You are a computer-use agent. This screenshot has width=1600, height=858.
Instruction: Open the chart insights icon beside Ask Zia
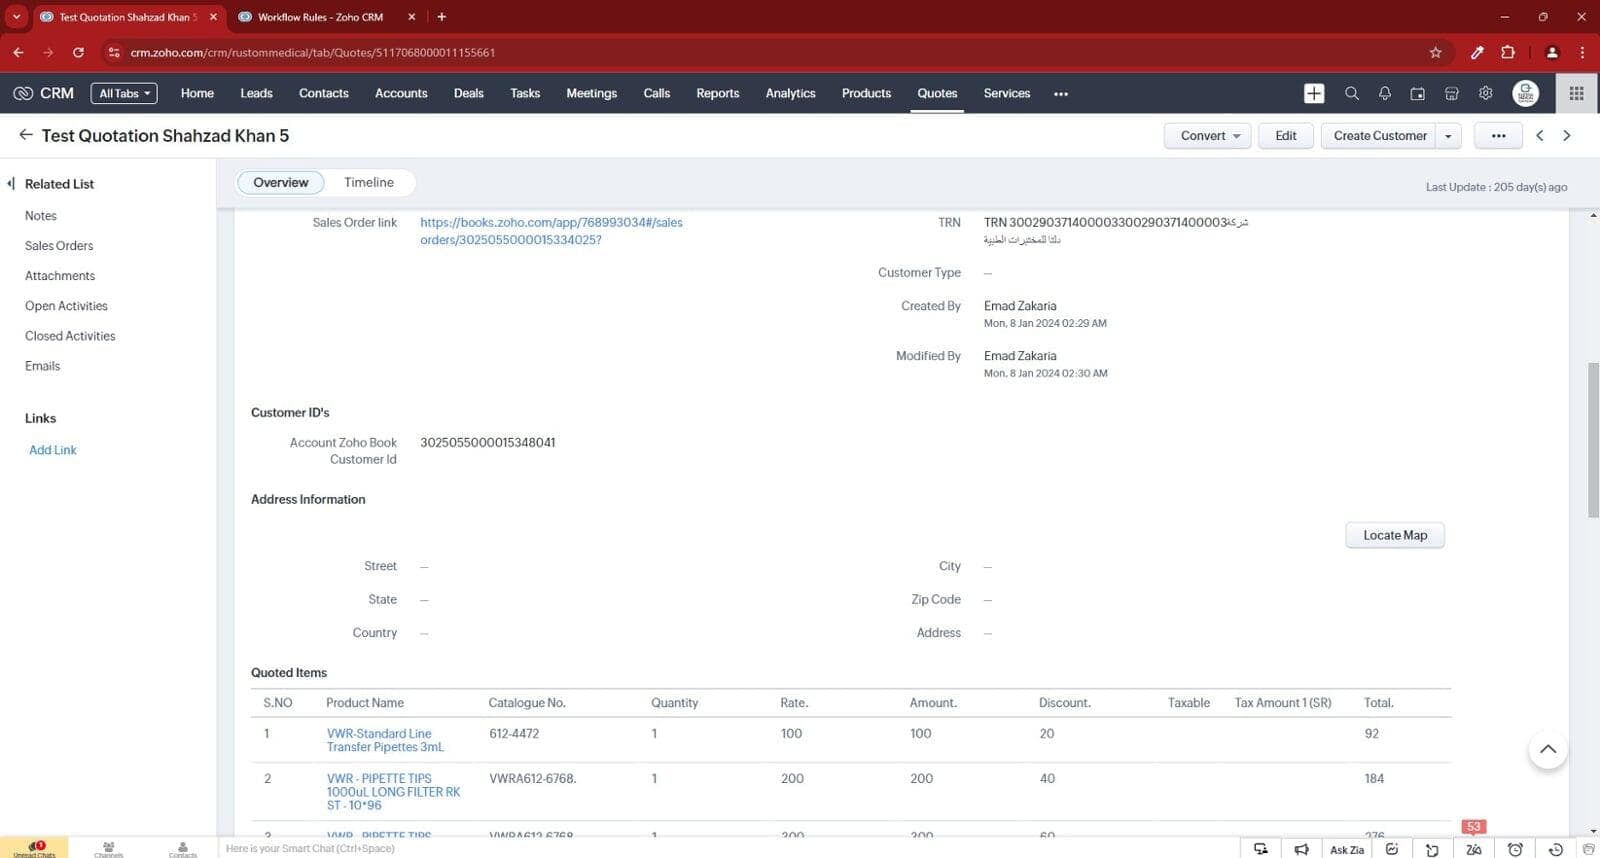pos(1392,849)
